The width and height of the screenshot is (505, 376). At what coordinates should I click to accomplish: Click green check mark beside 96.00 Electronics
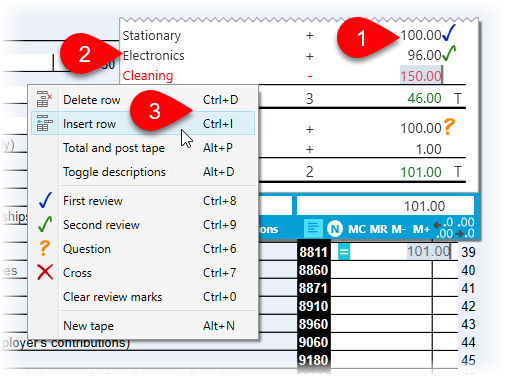[449, 53]
